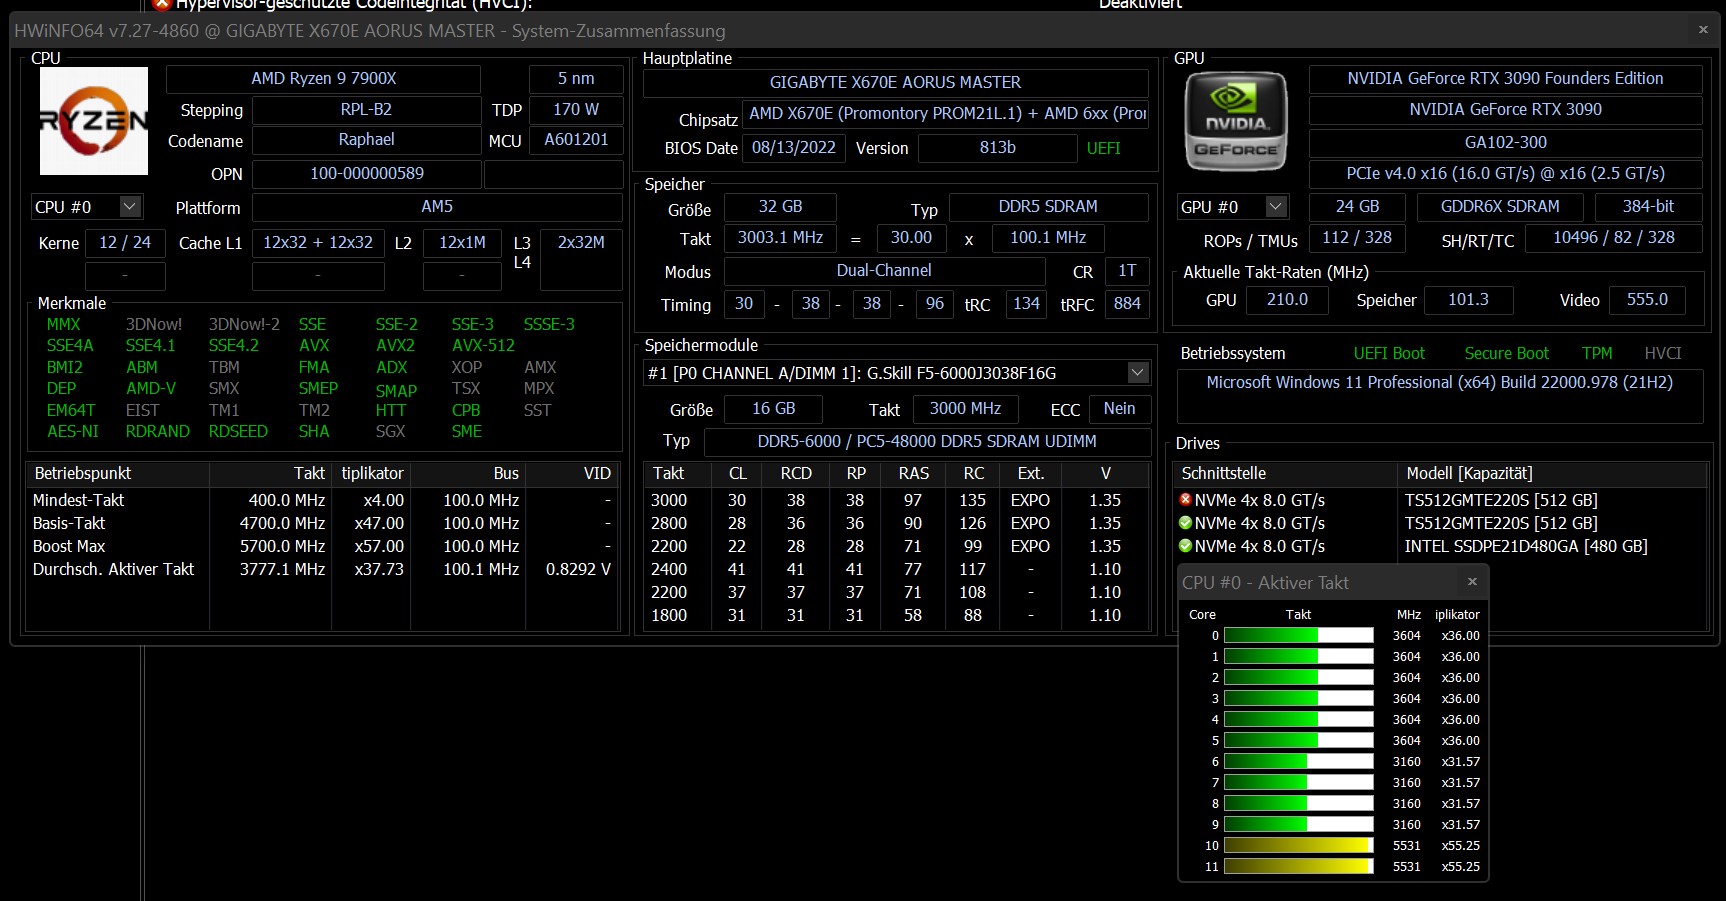This screenshot has height=901, width=1726.
Task: Open the CPU #0 selector dropdown
Action: [x=129, y=207]
